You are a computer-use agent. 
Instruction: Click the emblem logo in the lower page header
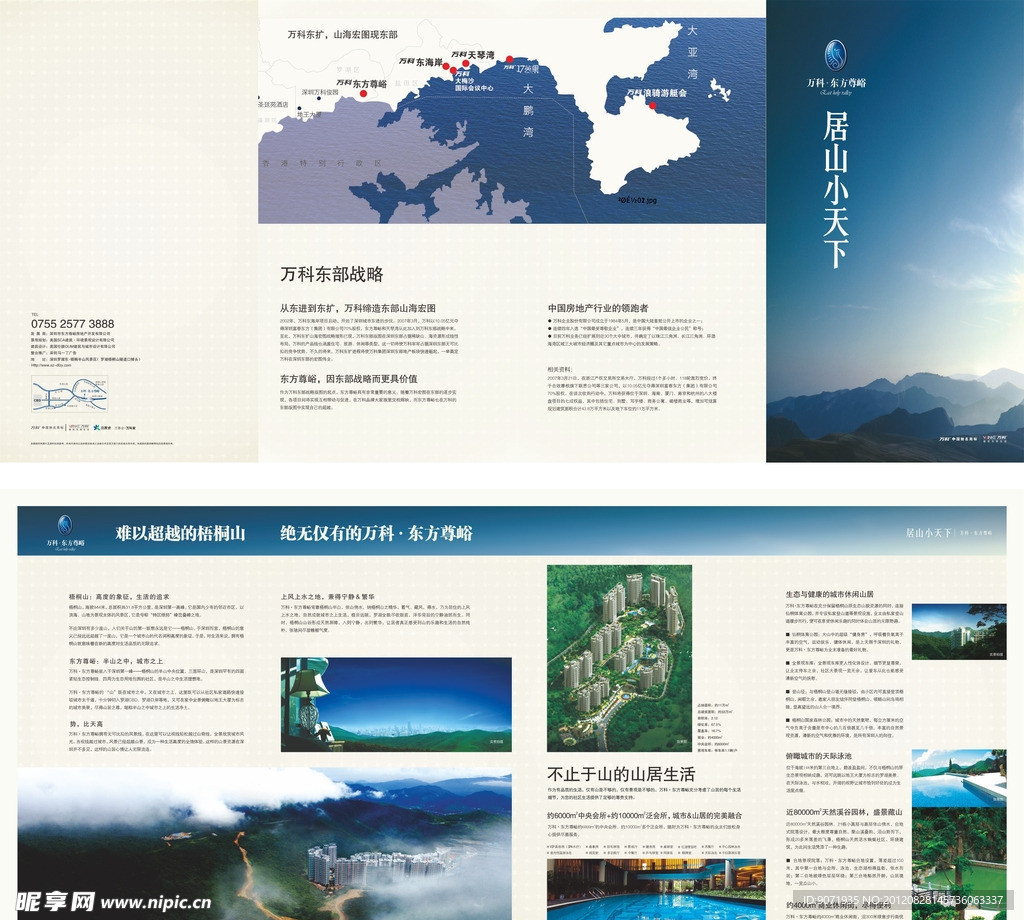click(65, 525)
